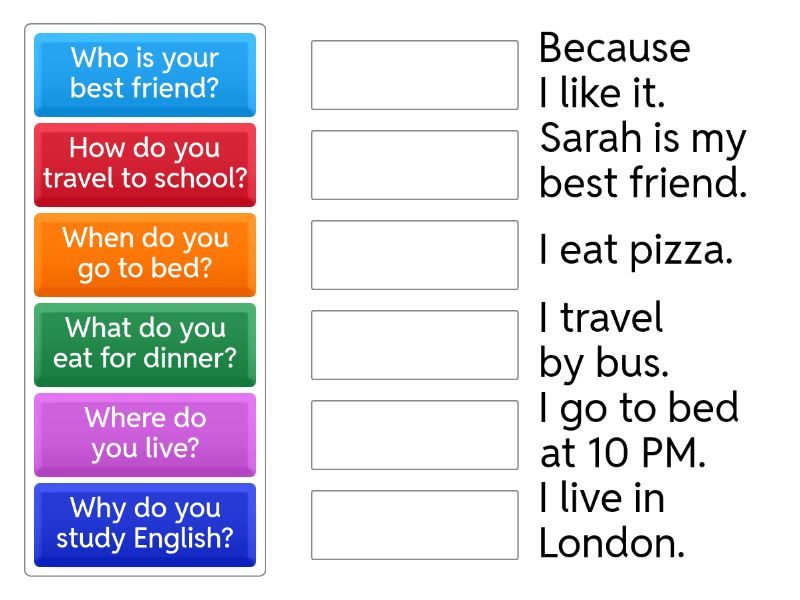The height and width of the screenshot is (600, 800).
Task: Click the 'Sarah is my best friend.' answer text
Action: 643,161
